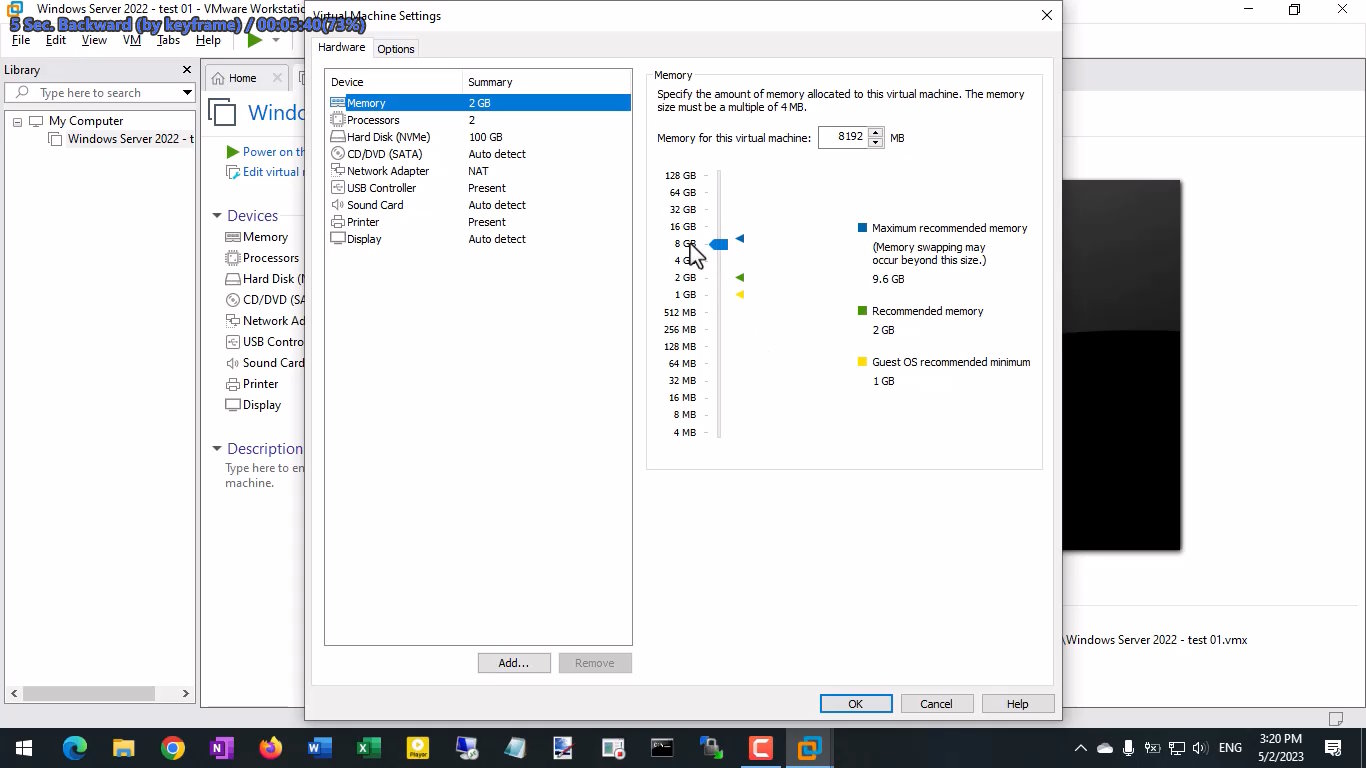The height and width of the screenshot is (768, 1366).
Task: Select Hard Disk (NVMe) in device list
Action: tap(388, 137)
